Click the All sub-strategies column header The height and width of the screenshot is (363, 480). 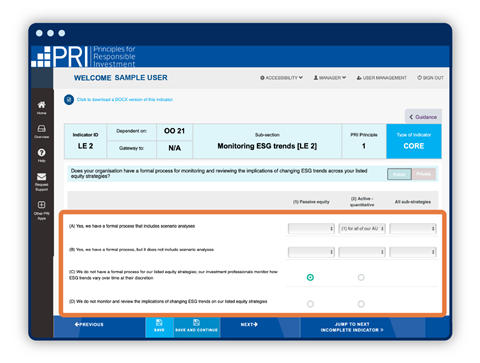tap(413, 202)
